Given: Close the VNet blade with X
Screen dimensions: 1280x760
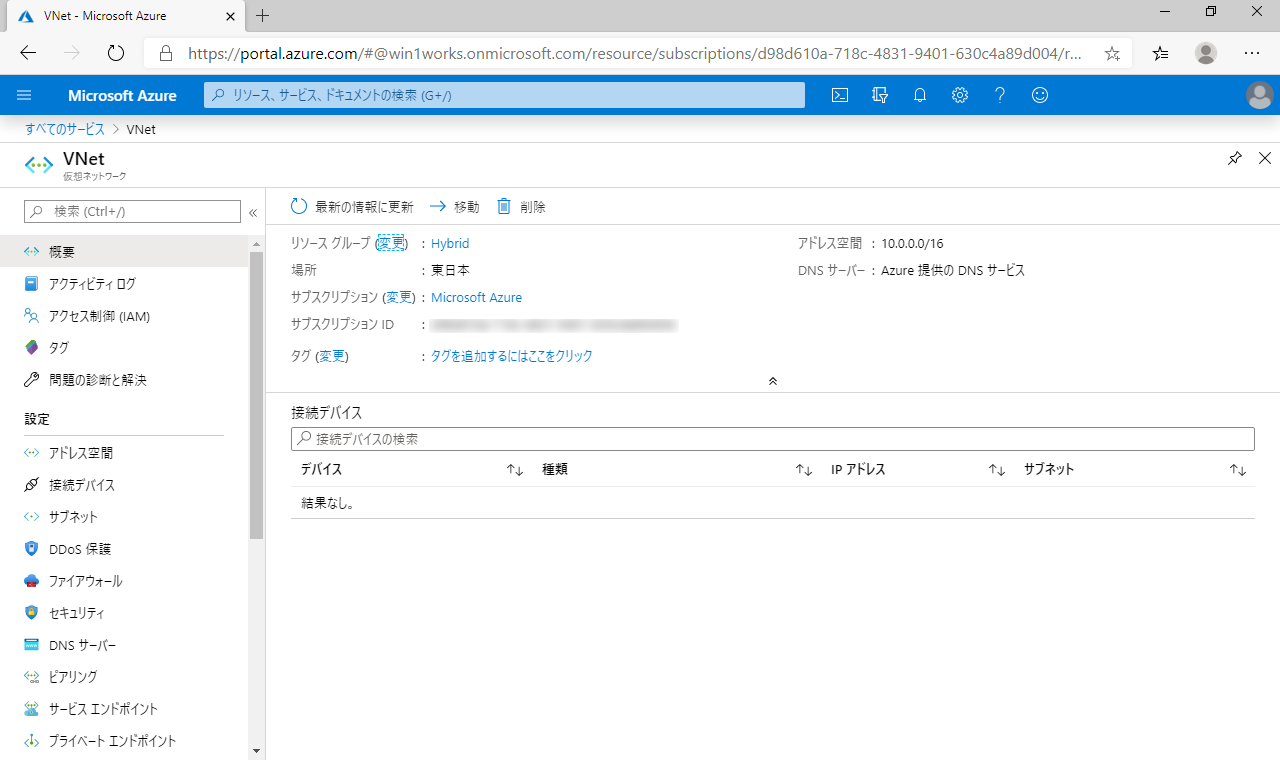Looking at the screenshot, I should pos(1264,158).
